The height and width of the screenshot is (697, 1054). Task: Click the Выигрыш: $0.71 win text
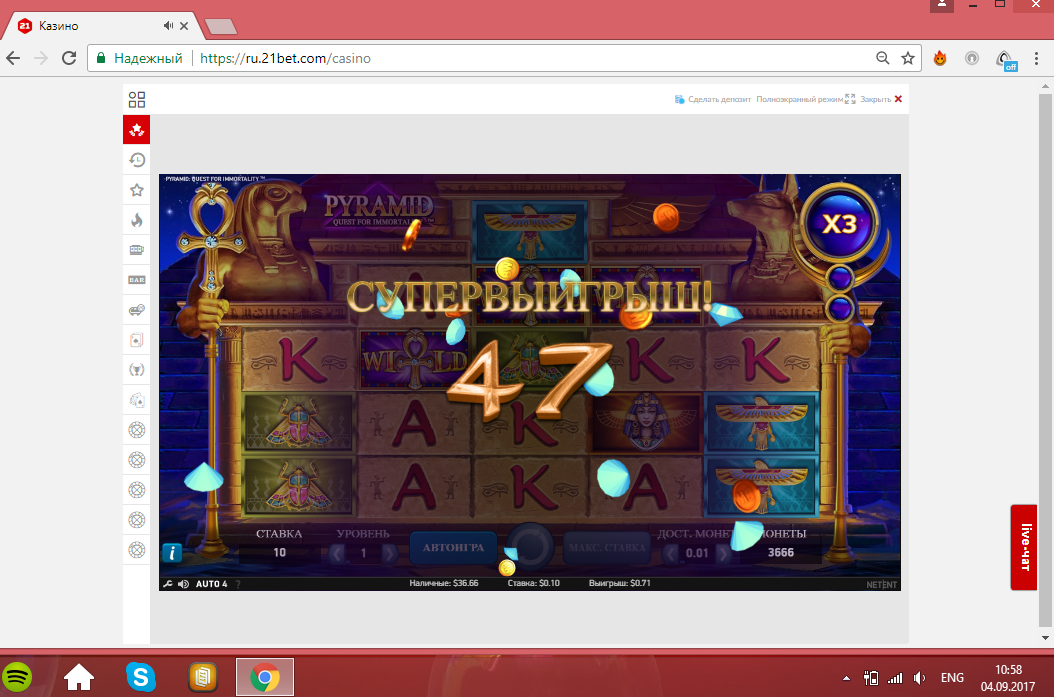click(620, 583)
